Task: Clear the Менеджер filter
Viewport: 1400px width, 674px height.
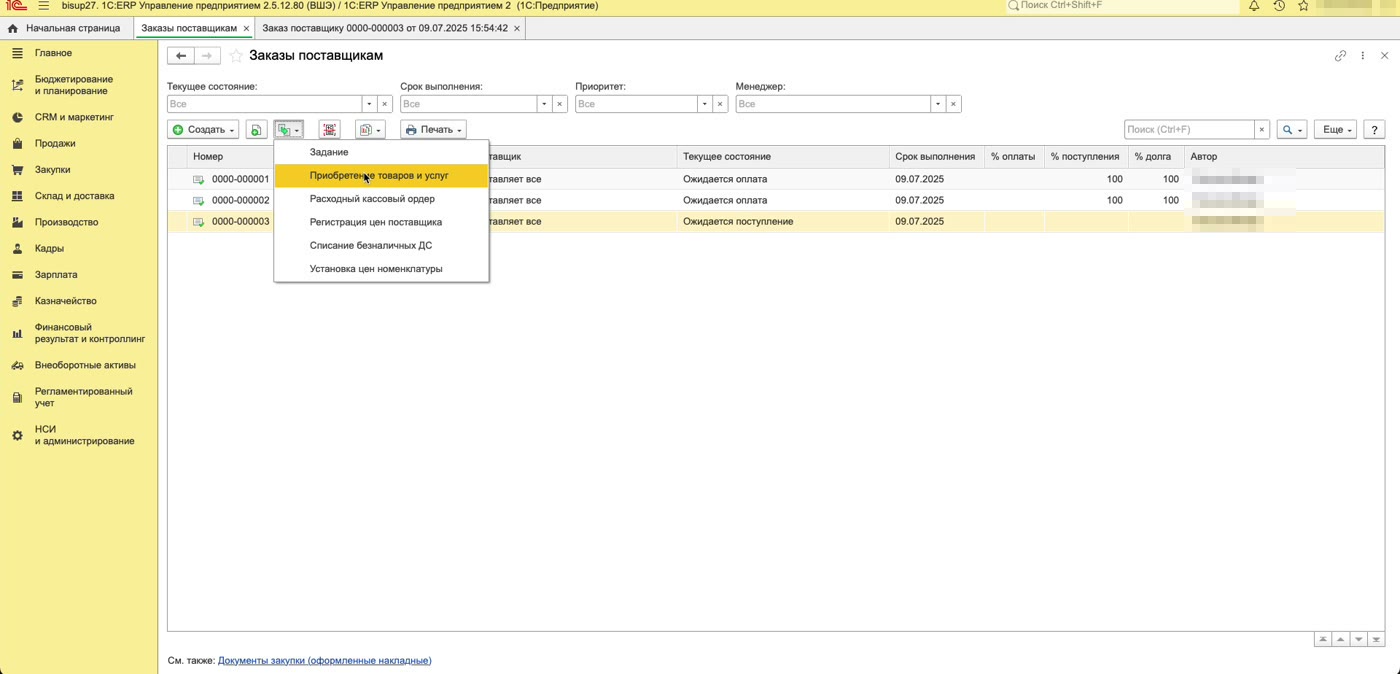Action: tap(953, 104)
